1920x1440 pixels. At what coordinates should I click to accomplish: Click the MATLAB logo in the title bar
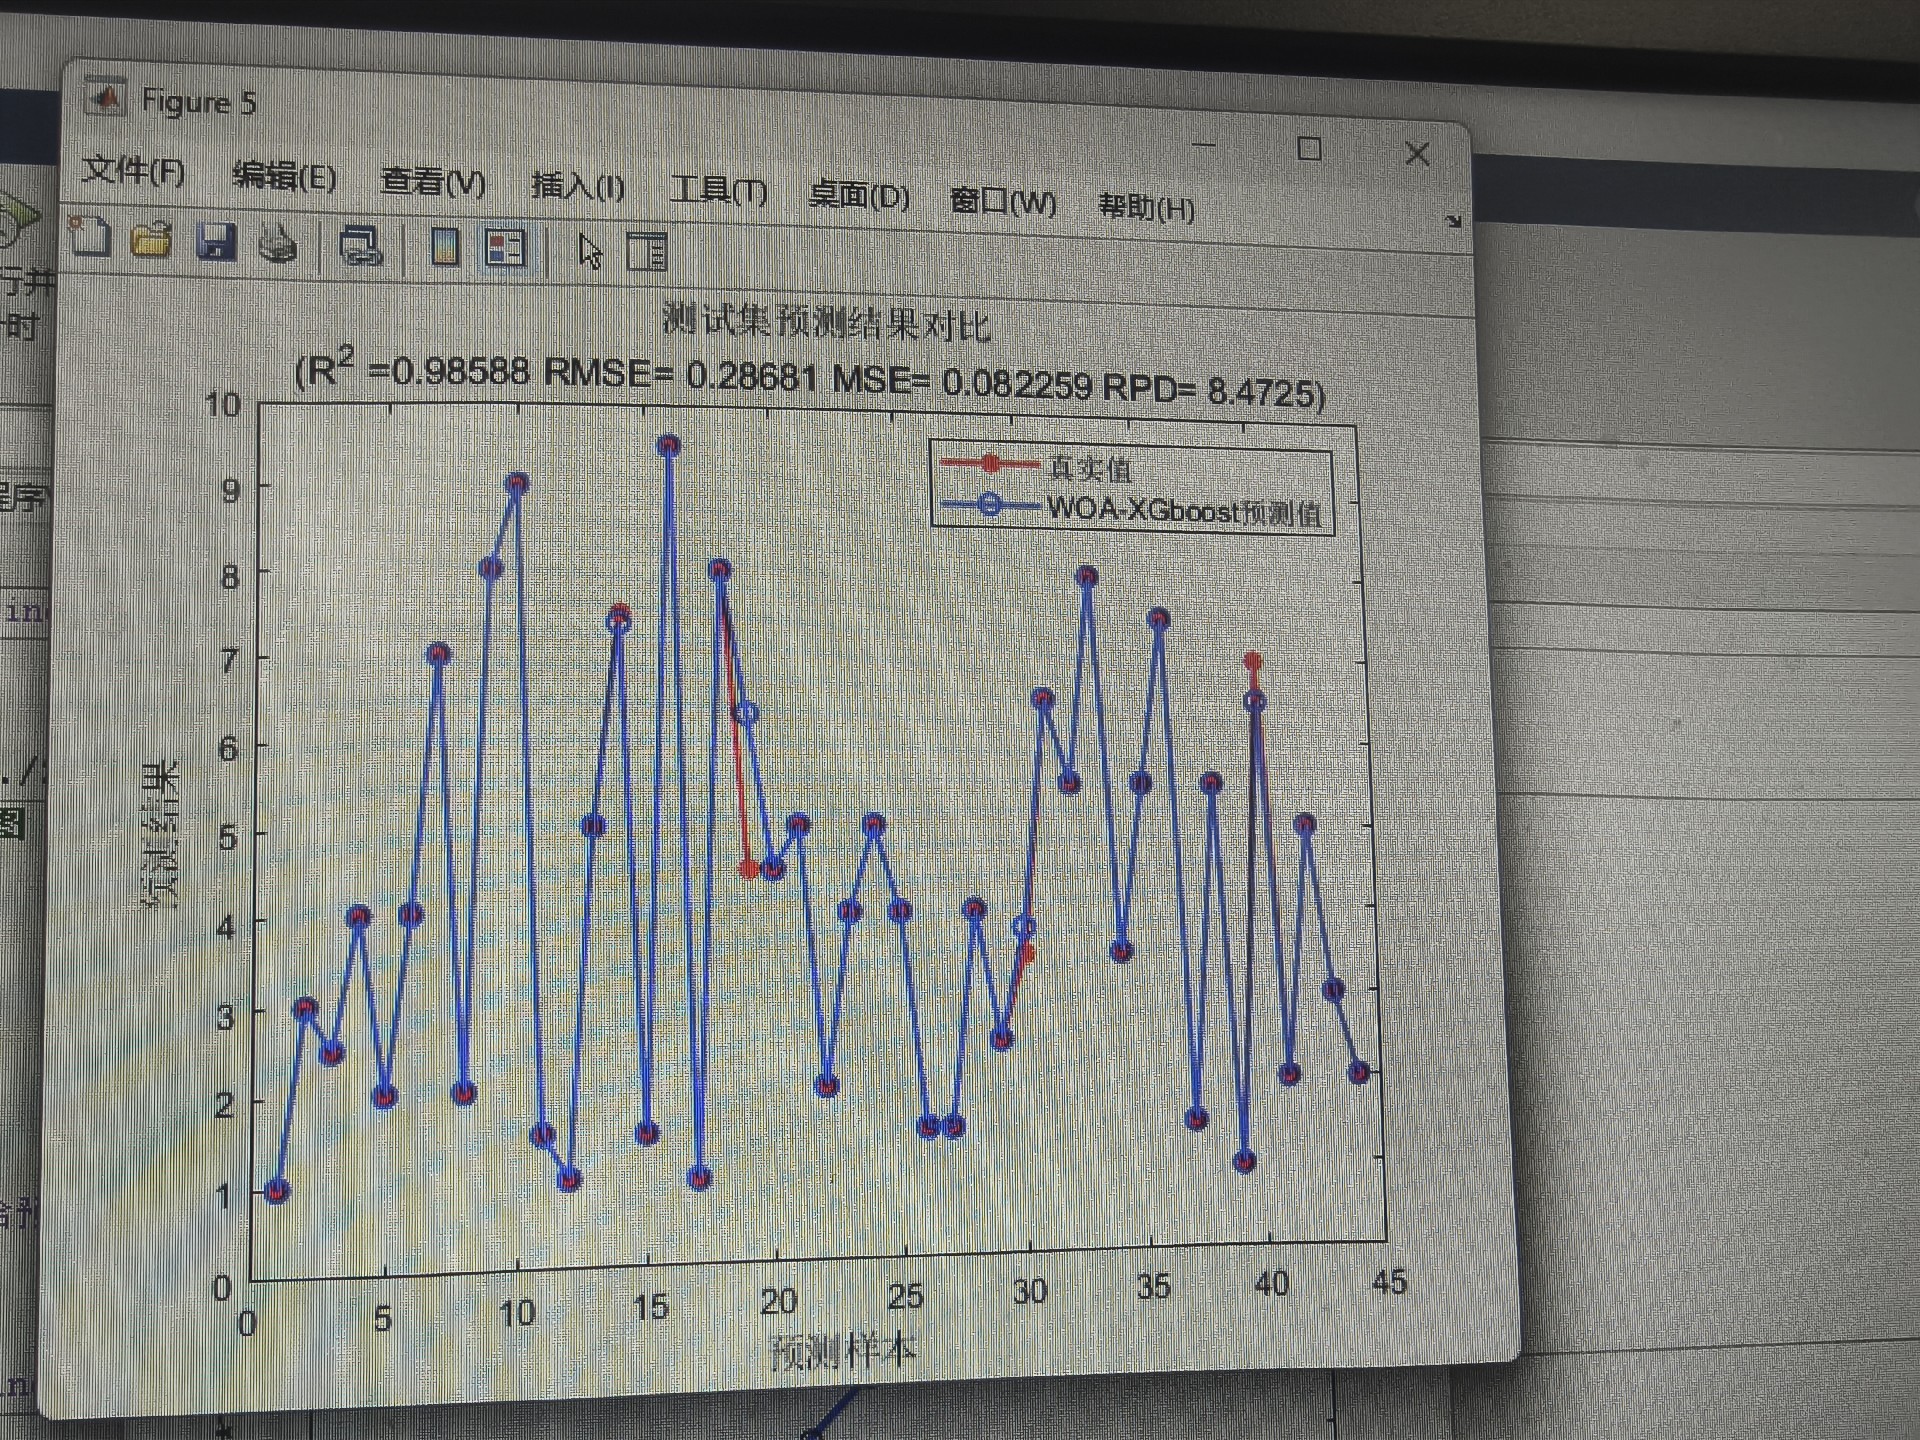[105, 98]
